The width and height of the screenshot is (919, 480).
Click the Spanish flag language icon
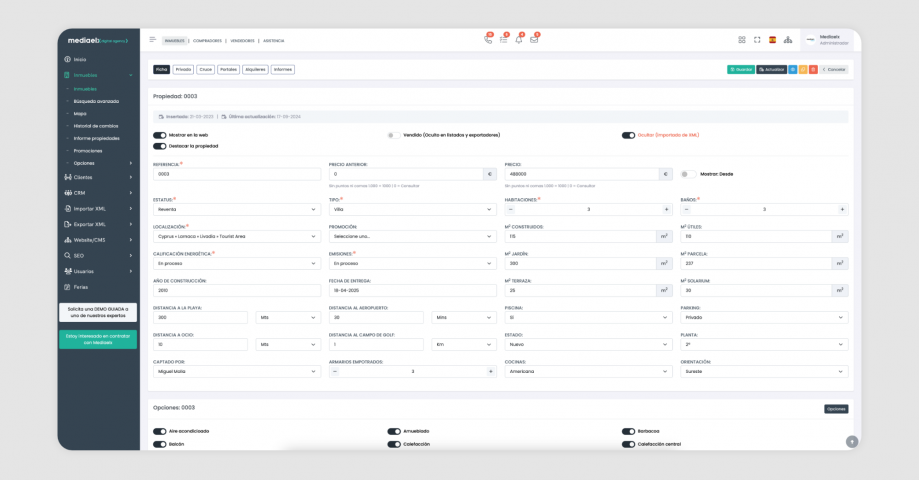[x=772, y=40]
